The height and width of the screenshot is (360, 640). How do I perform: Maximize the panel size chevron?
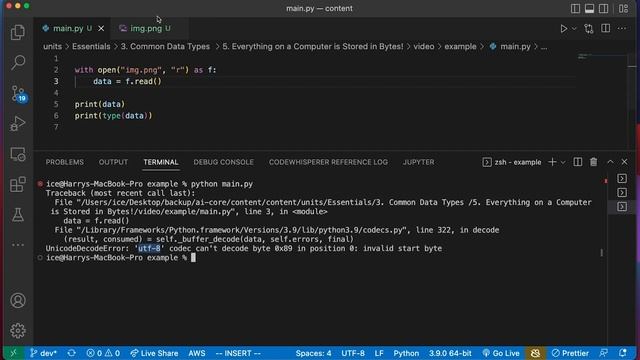pyautogui.click(x=610, y=162)
